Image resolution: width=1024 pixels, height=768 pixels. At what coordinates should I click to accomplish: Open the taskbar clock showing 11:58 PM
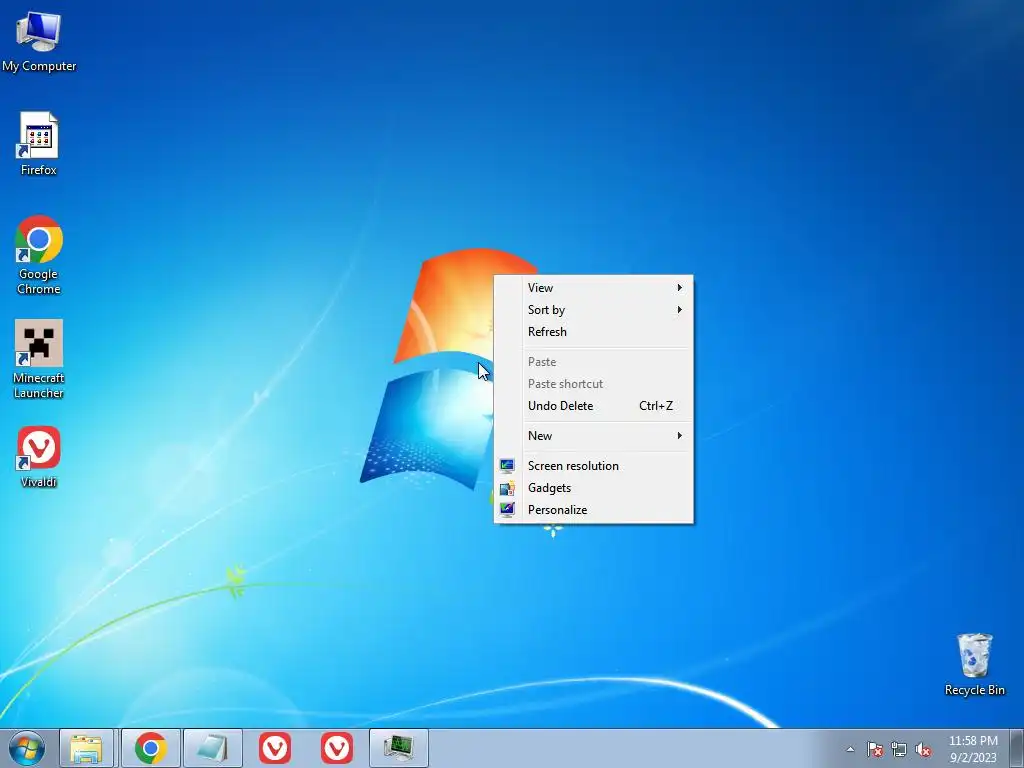point(973,748)
